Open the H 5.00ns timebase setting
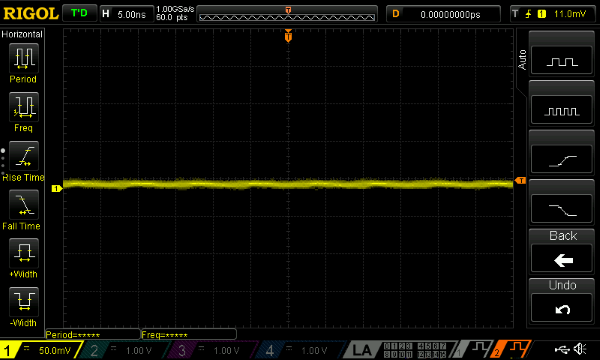Viewport: 600px width, 360px height. pyautogui.click(x=127, y=14)
